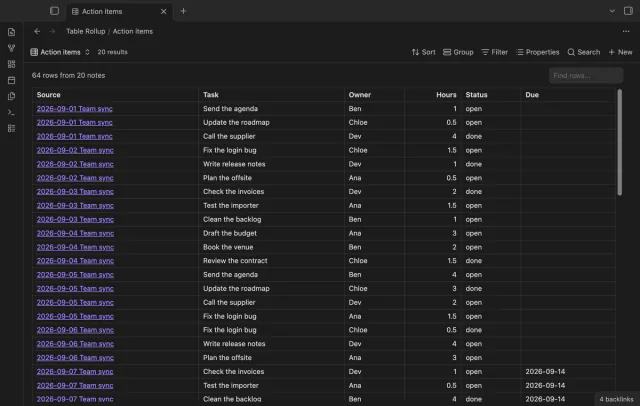This screenshot has height=406, width=640.
Task: Open the canvas grid icon in ribbon
Action: click(x=11, y=64)
